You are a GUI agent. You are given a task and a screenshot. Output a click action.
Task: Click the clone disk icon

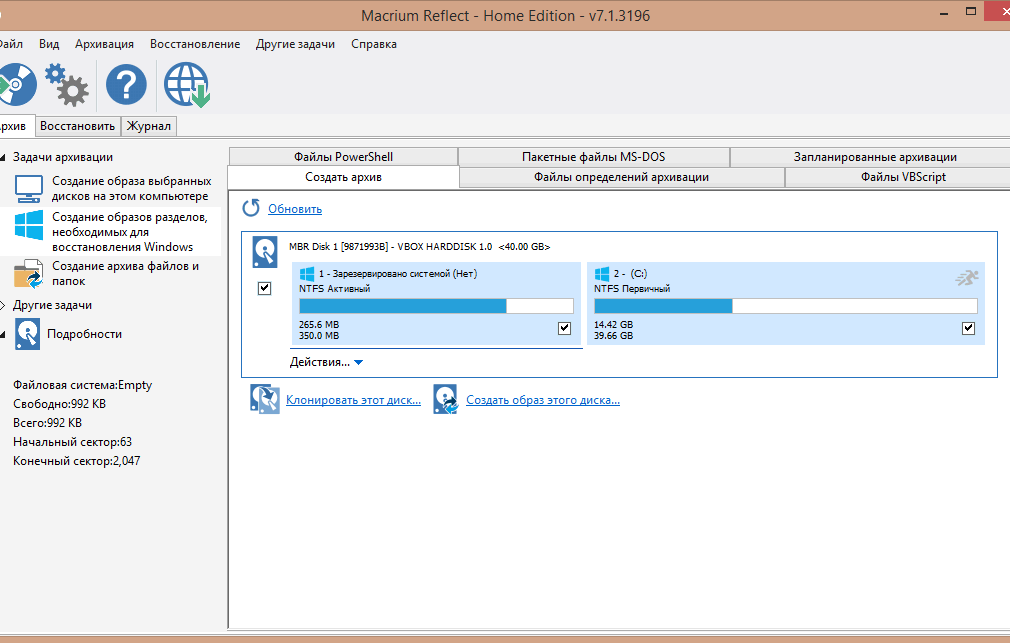[x=265, y=399]
